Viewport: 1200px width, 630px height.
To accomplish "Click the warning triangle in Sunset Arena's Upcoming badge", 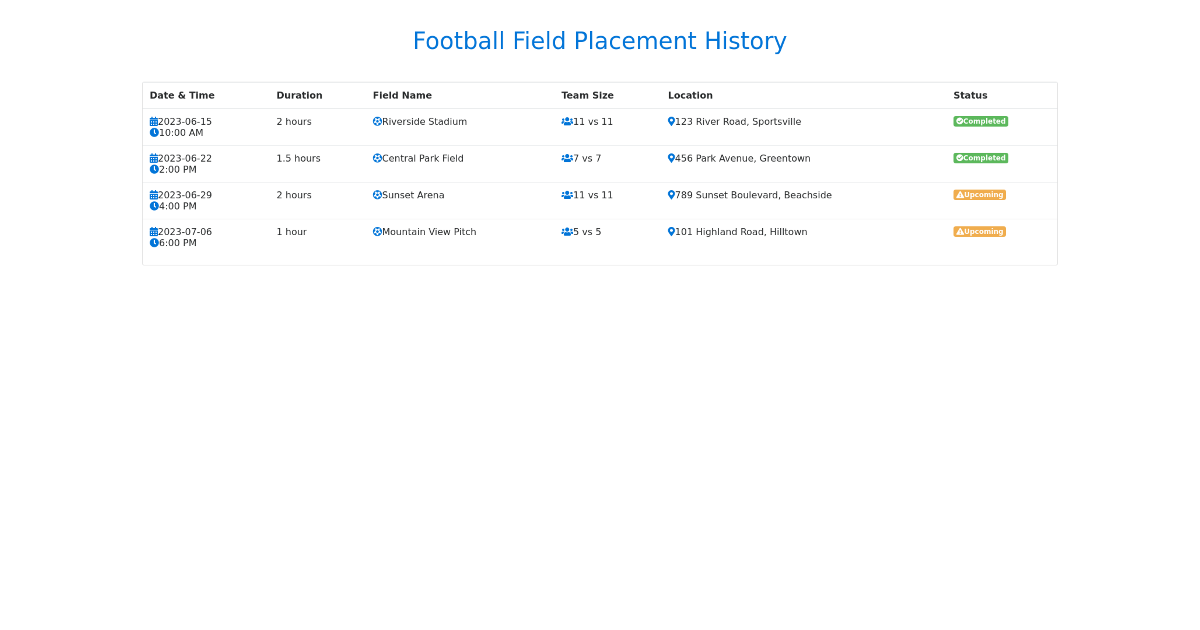I will [959, 194].
